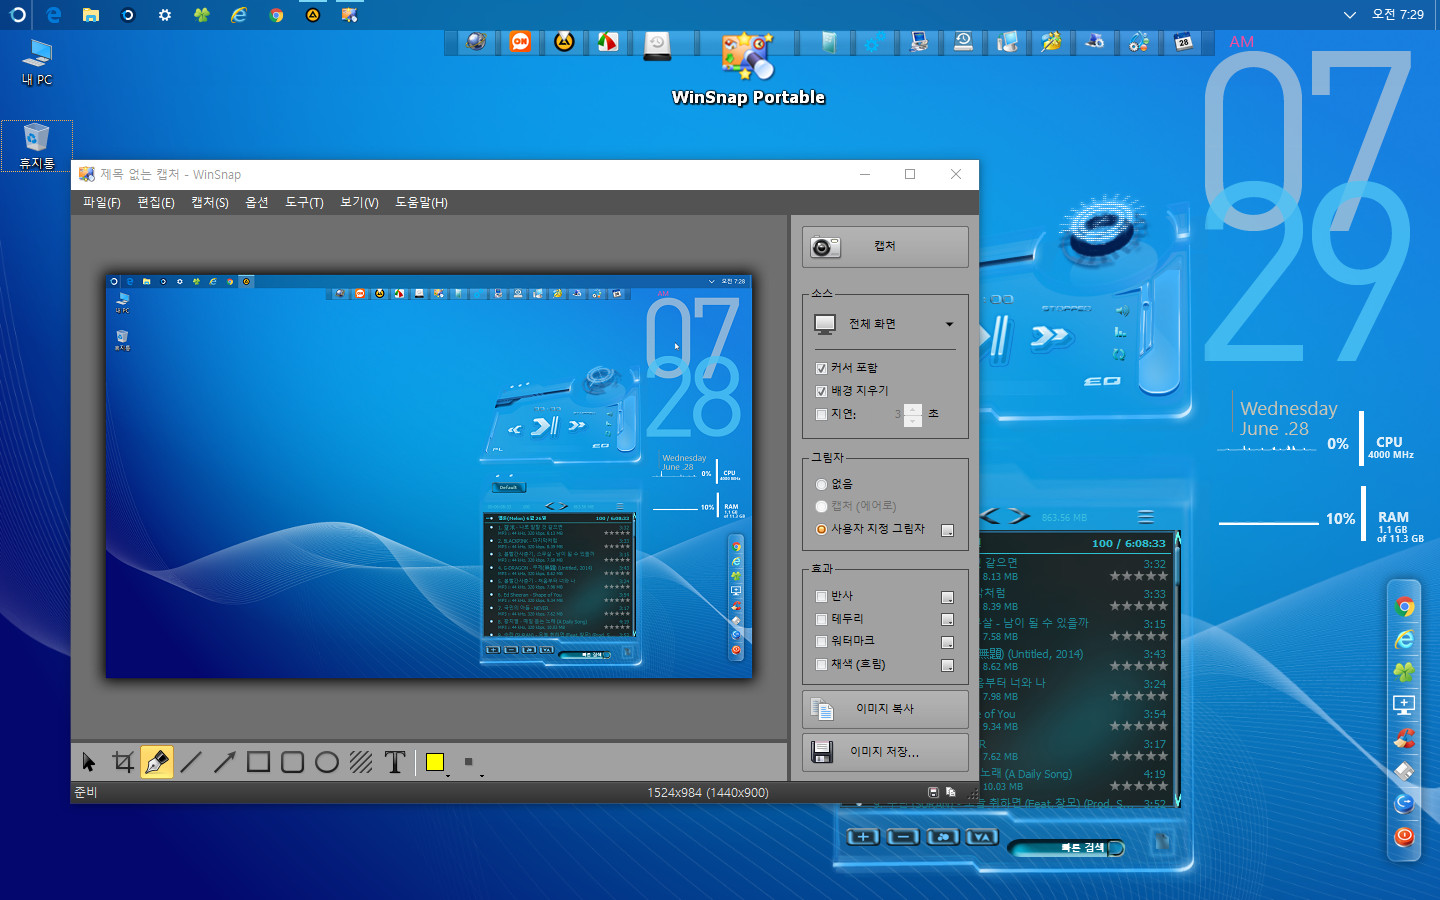This screenshot has width=1440, height=900.
Task: Select the Line drawing tool
Action: coord(191,762)
